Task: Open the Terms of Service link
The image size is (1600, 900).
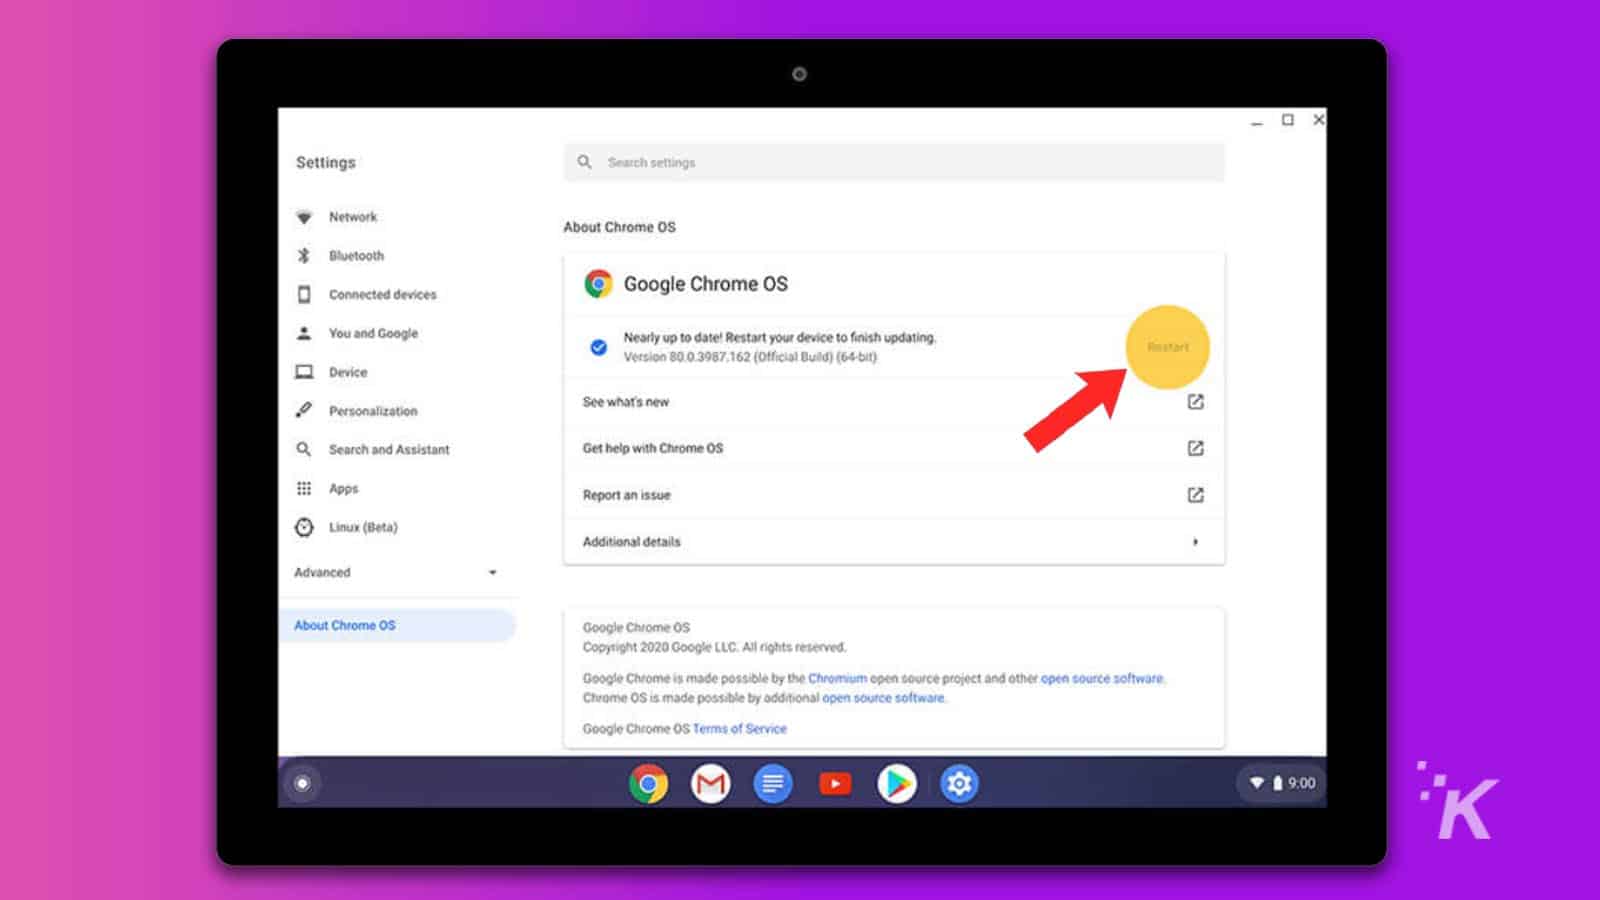Action: click(739, 728)
